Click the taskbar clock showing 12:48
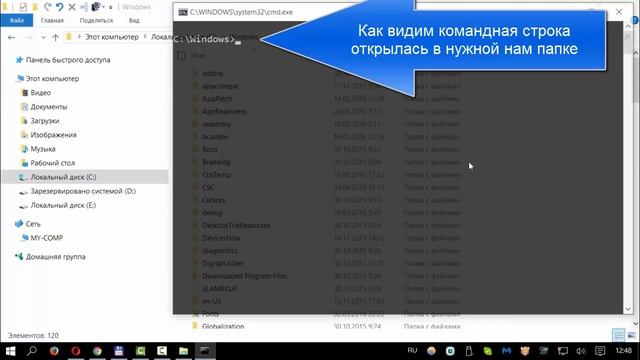This screenshot has width=640, height=360. pyautogui.click(x=623, y=351)
